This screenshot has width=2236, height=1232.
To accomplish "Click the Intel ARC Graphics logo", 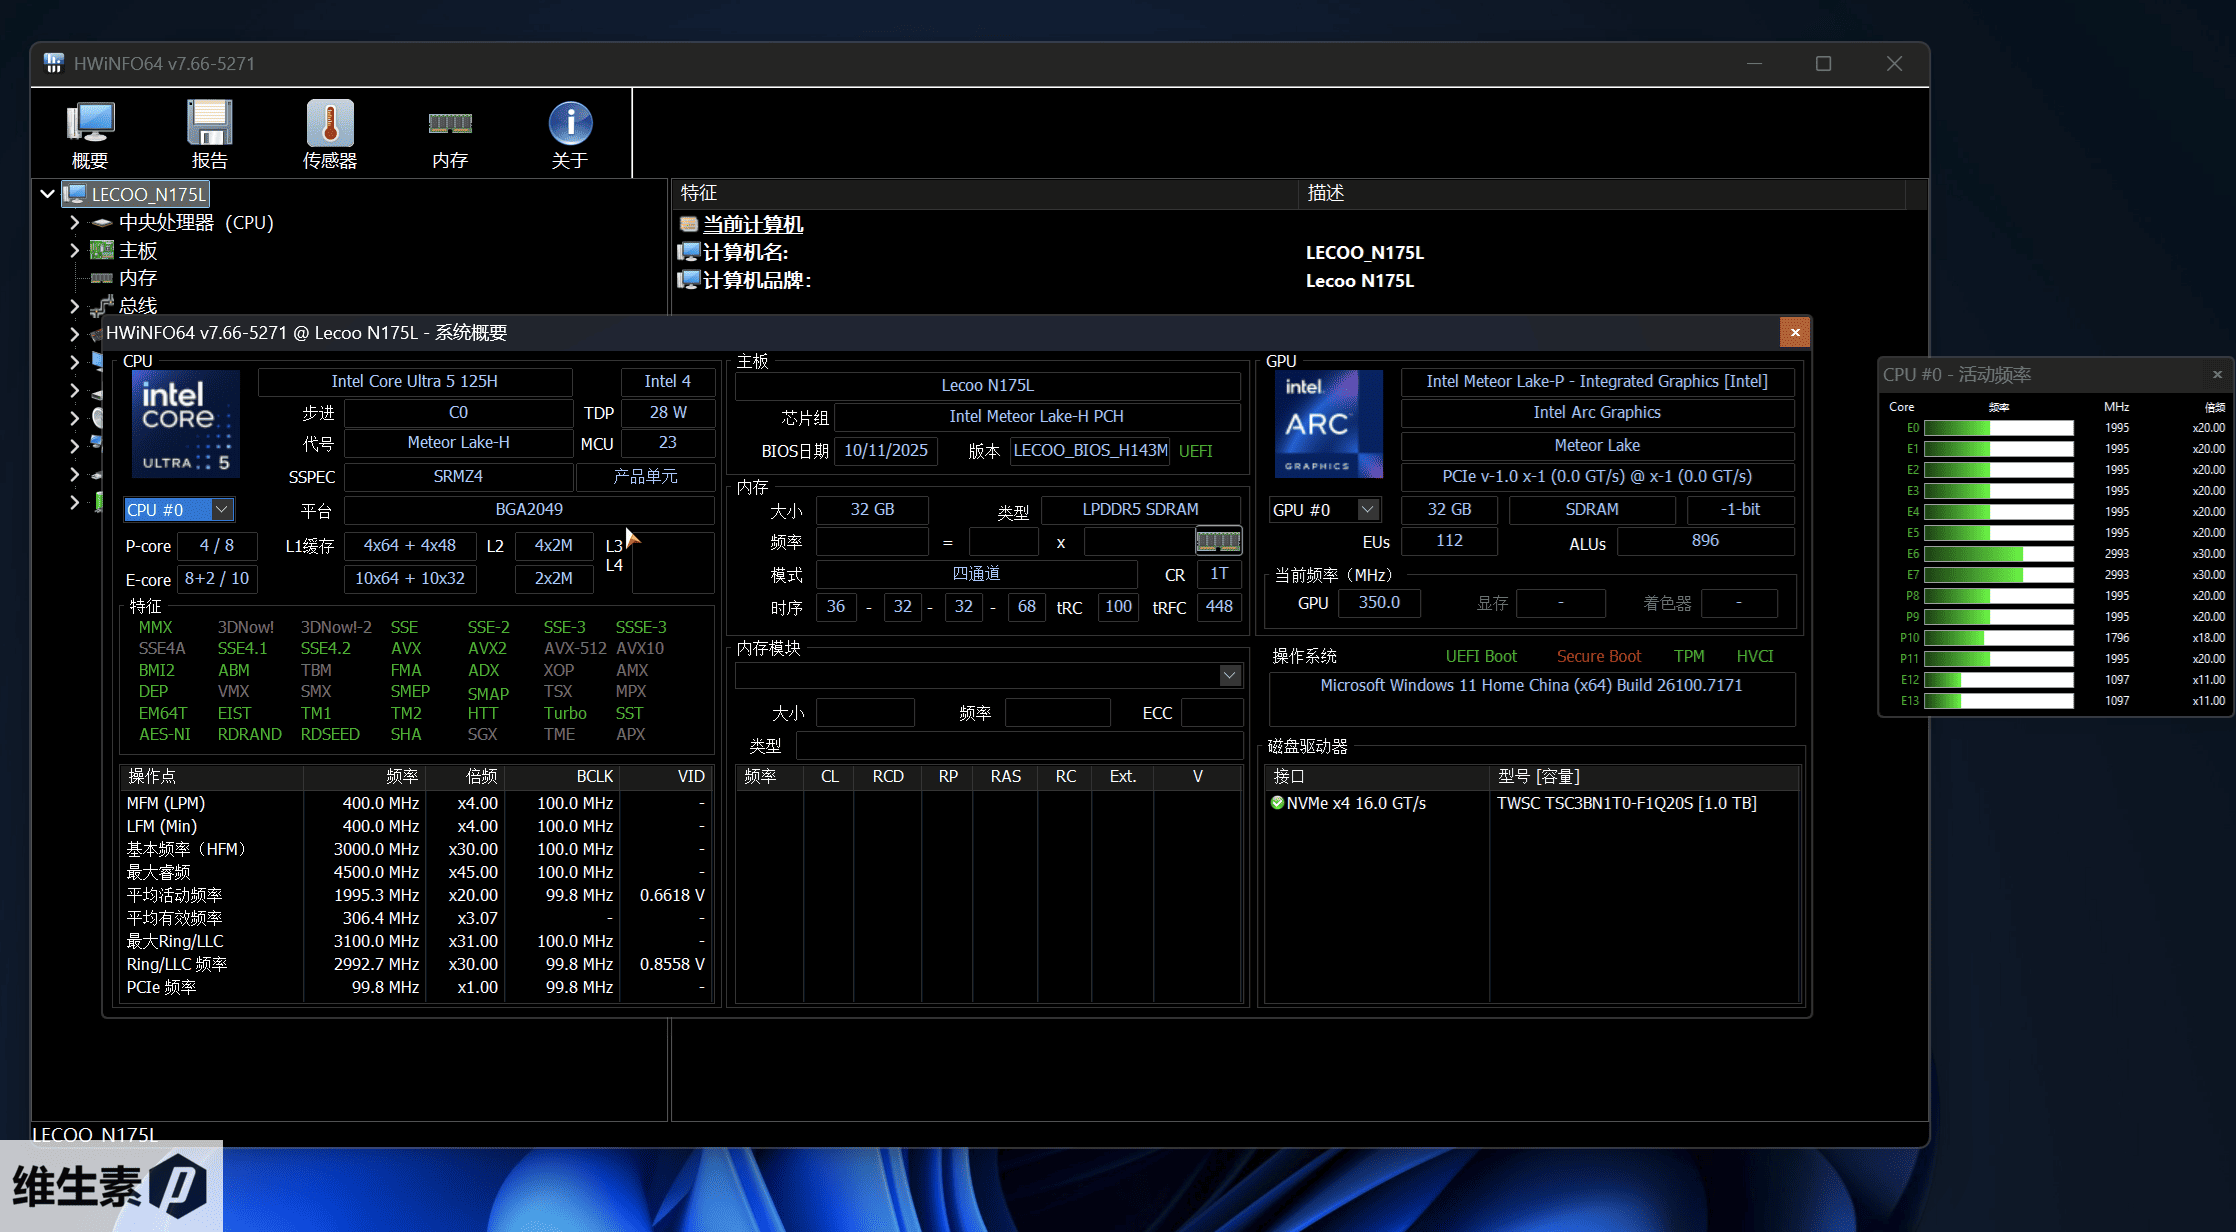I will click(x=1328, y=424).
